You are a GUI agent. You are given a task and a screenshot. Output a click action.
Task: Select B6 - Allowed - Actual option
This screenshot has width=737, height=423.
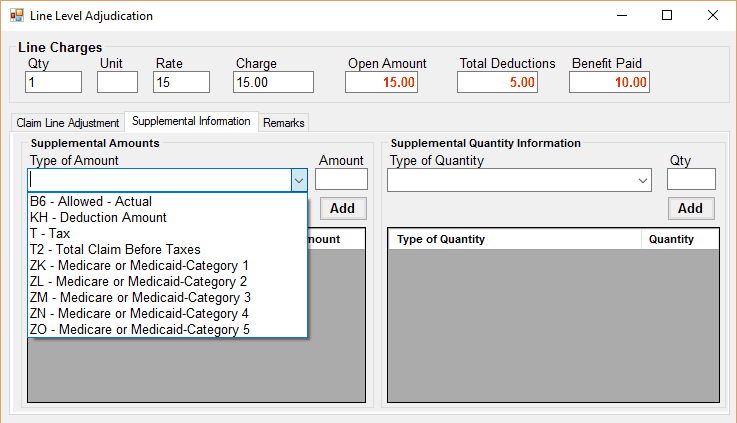(x=91, y=201)
